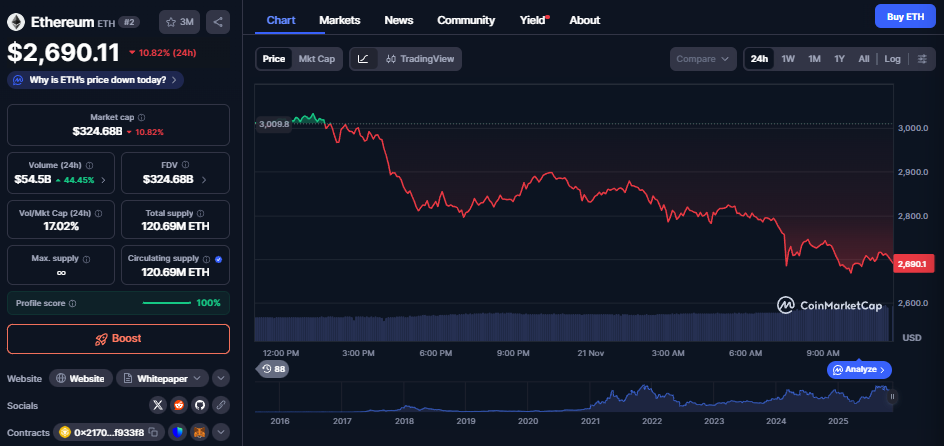Select the 1Y time range
Image resolution: width=944 pixels, height=446 pixels.
[839, 59]
